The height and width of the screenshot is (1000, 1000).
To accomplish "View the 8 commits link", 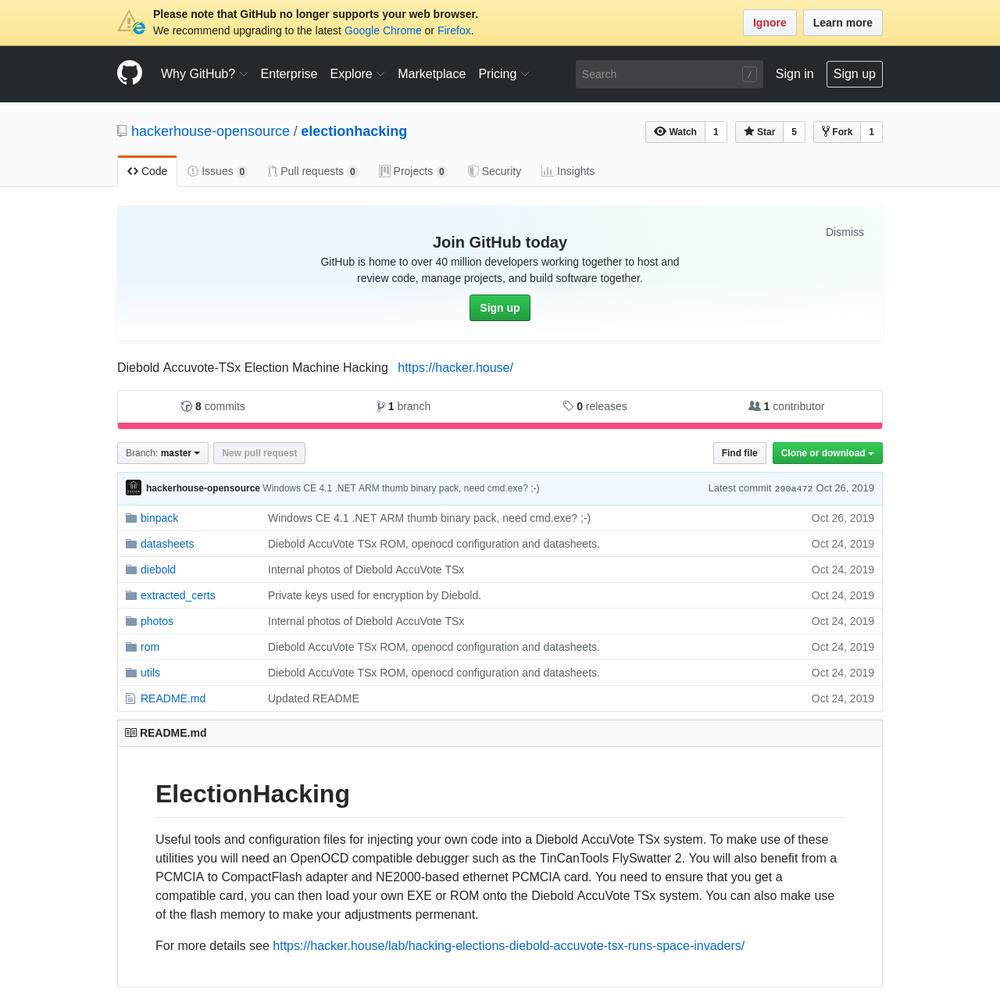I will (213, 406).
